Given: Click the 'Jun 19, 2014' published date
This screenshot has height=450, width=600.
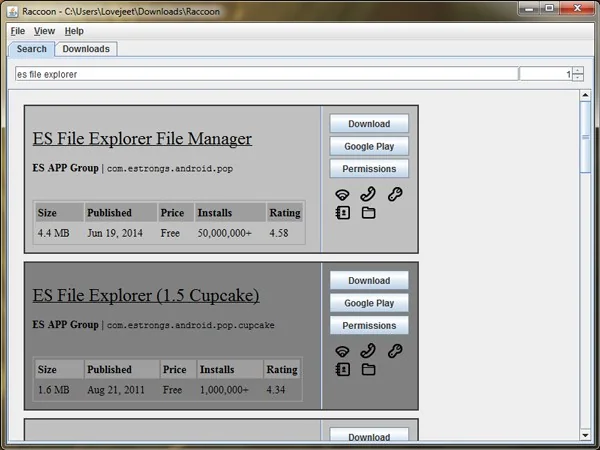Looking at the screenshot, I should click(115, 233).
